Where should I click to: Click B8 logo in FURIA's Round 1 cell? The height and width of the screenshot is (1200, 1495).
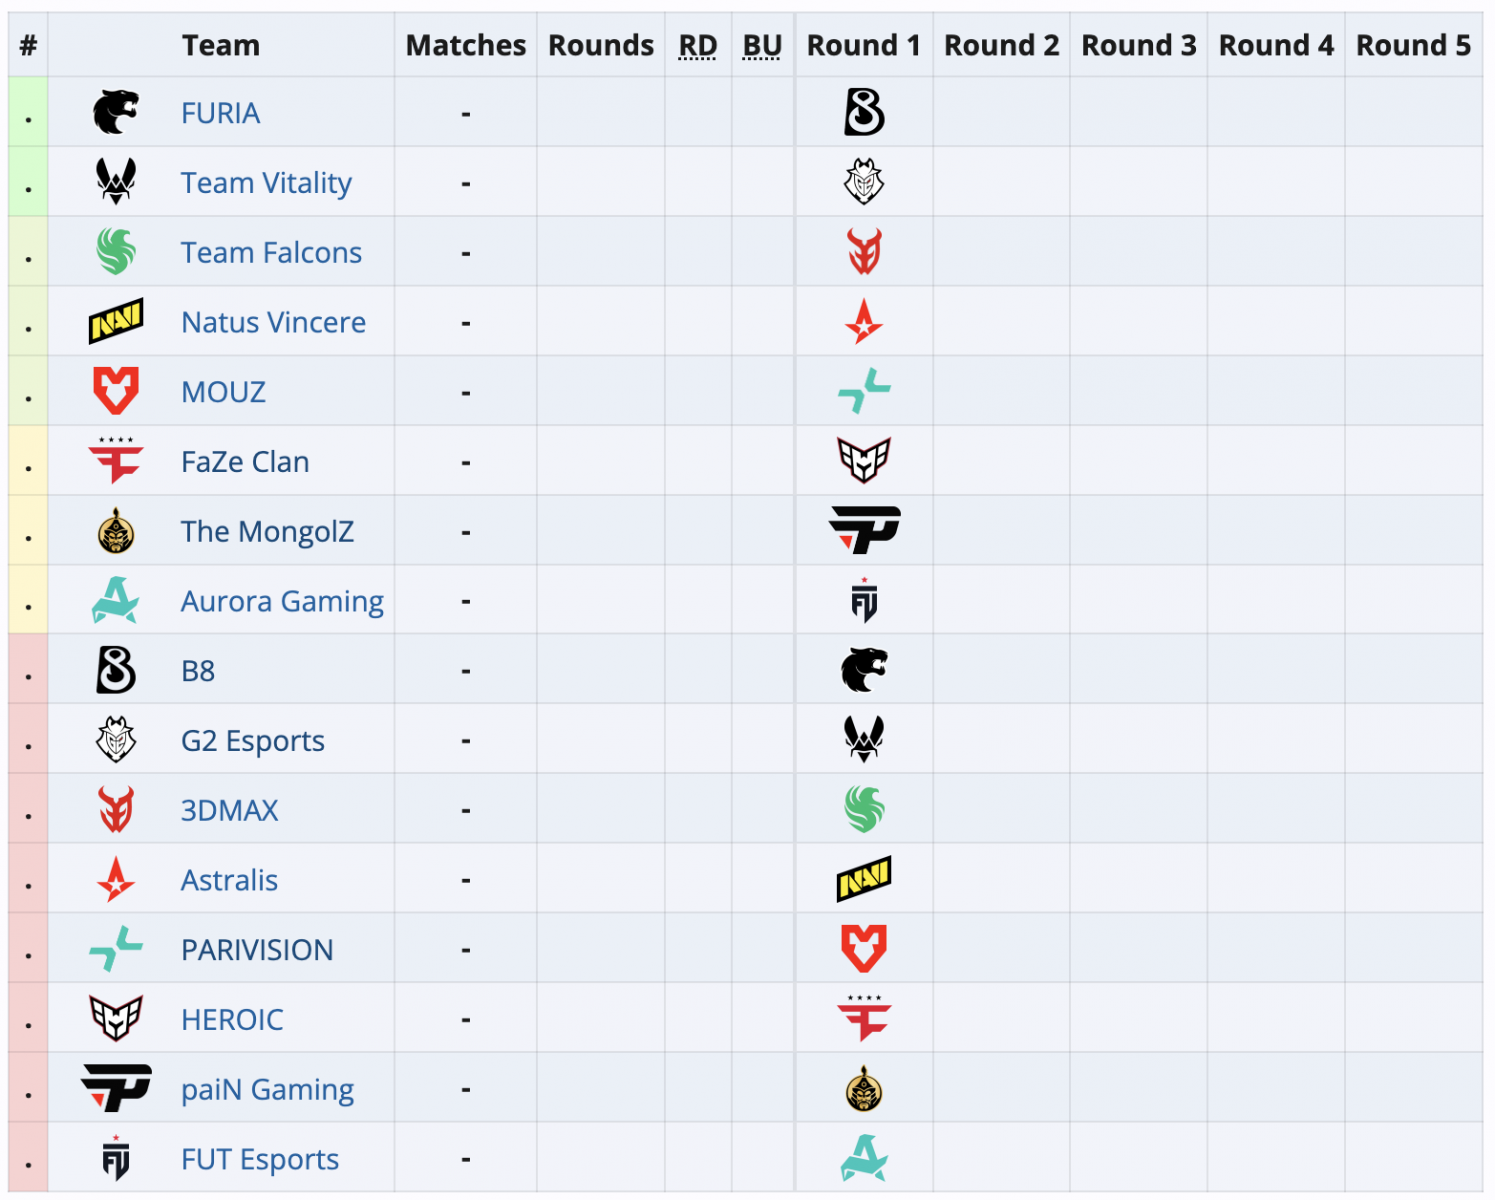pyautogui.click(x=864, y=112)
